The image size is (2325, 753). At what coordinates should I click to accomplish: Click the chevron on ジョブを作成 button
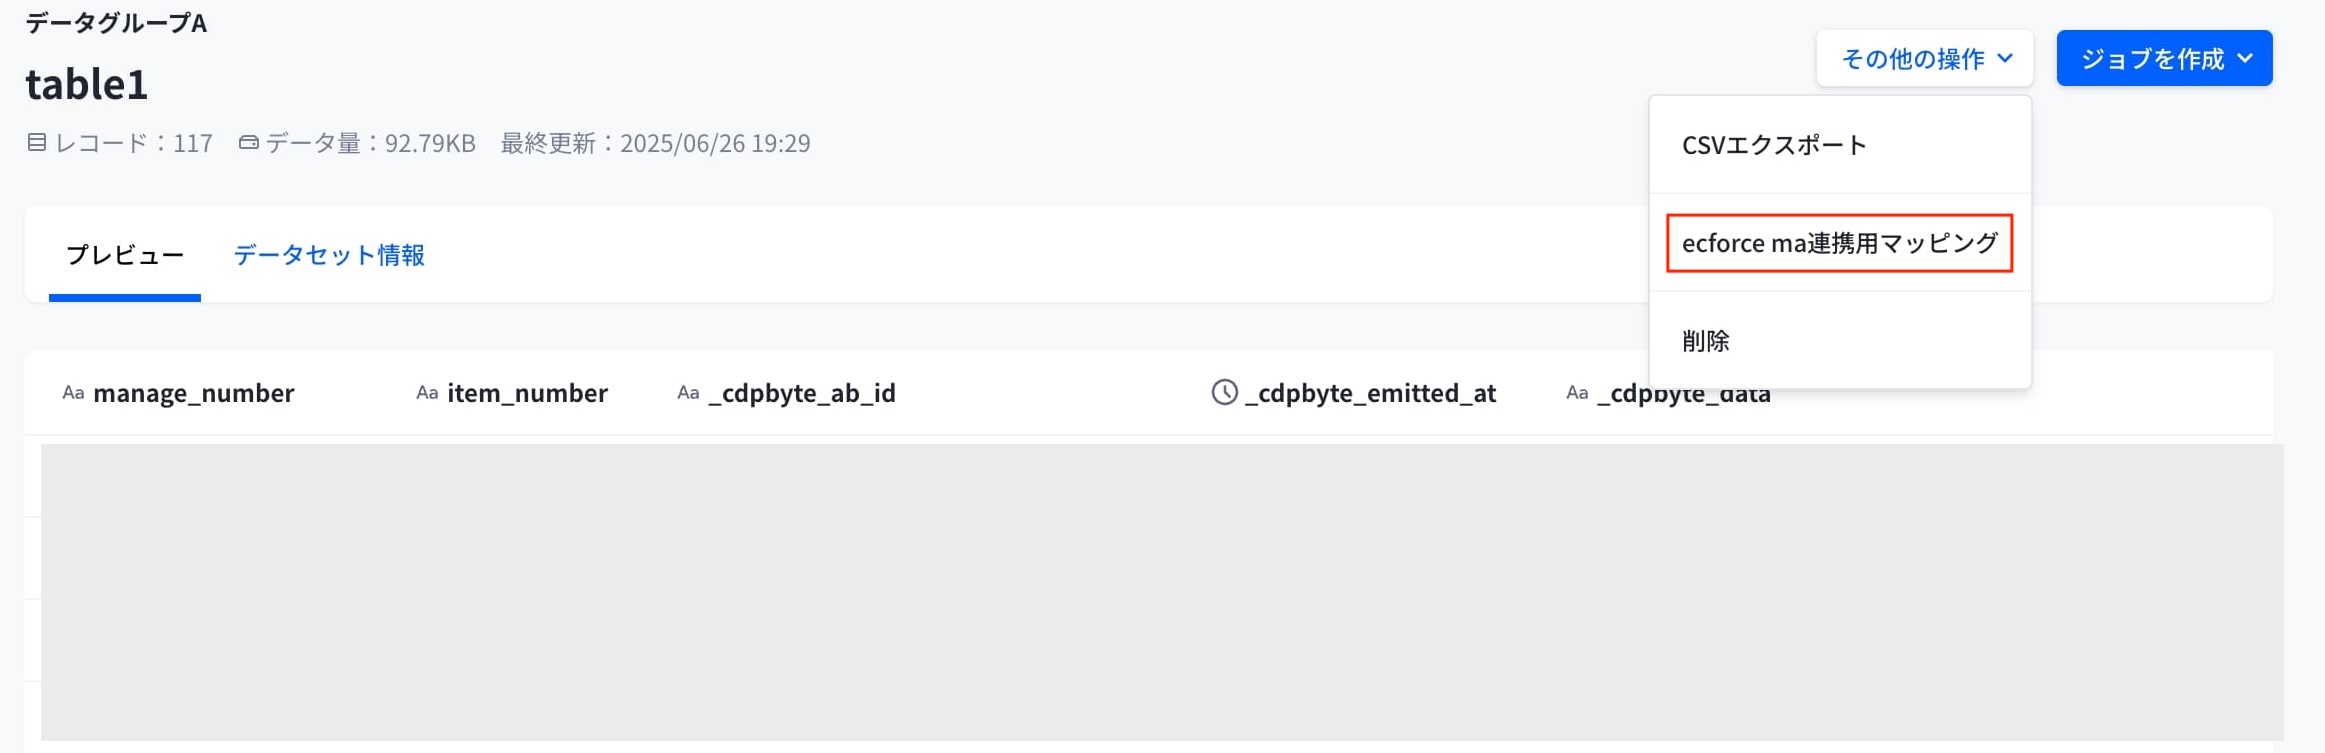[2245, 58]
